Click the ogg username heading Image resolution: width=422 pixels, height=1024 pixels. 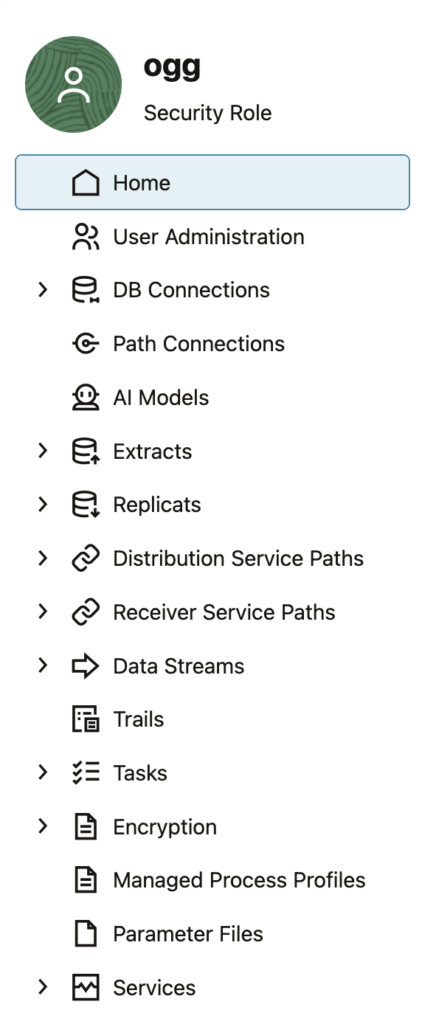click(x=172, y=67)
